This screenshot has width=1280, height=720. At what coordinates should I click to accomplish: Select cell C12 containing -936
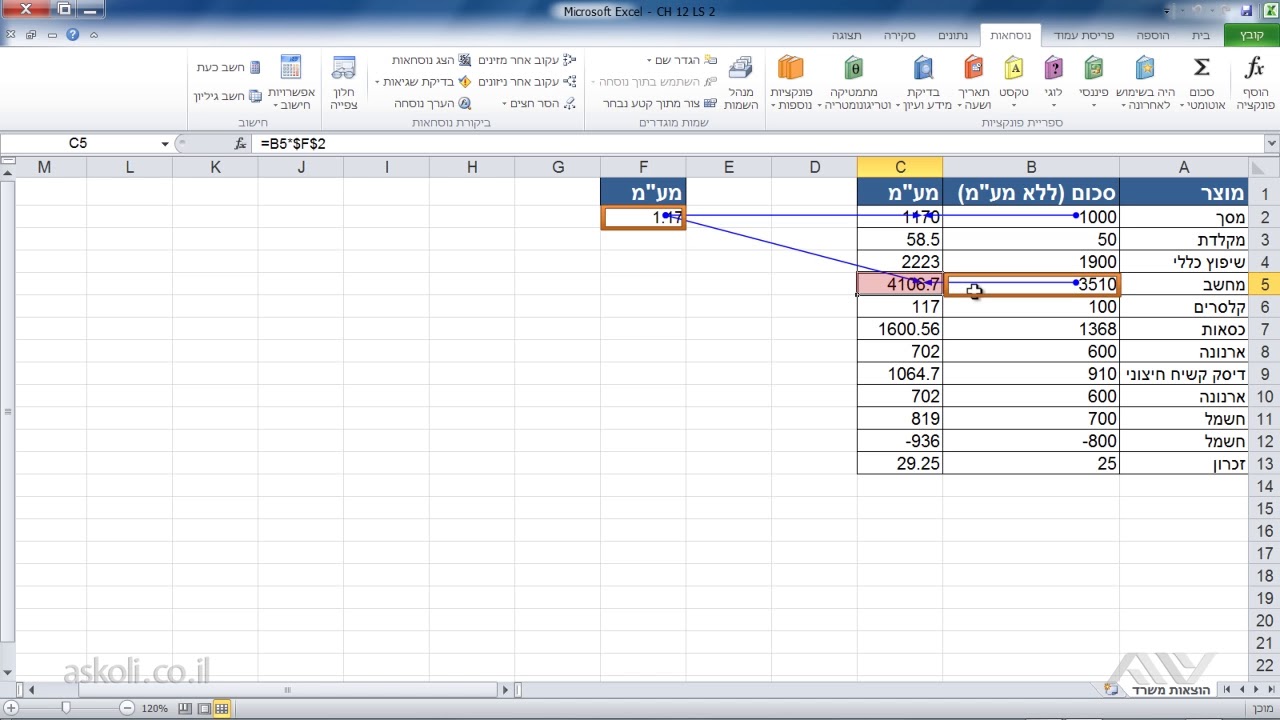(x=900, y=441)
